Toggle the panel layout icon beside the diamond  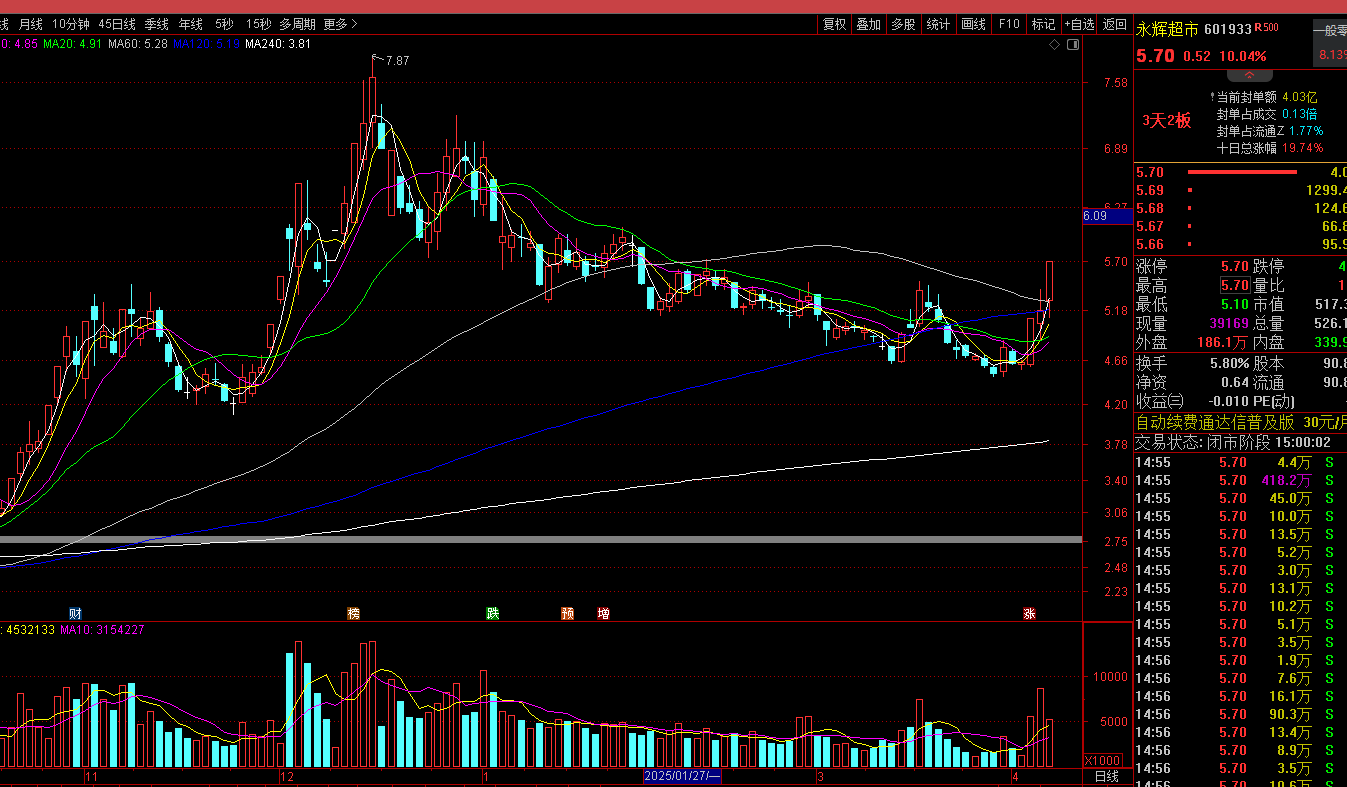pyautogui.click(x=1071, y=45)
